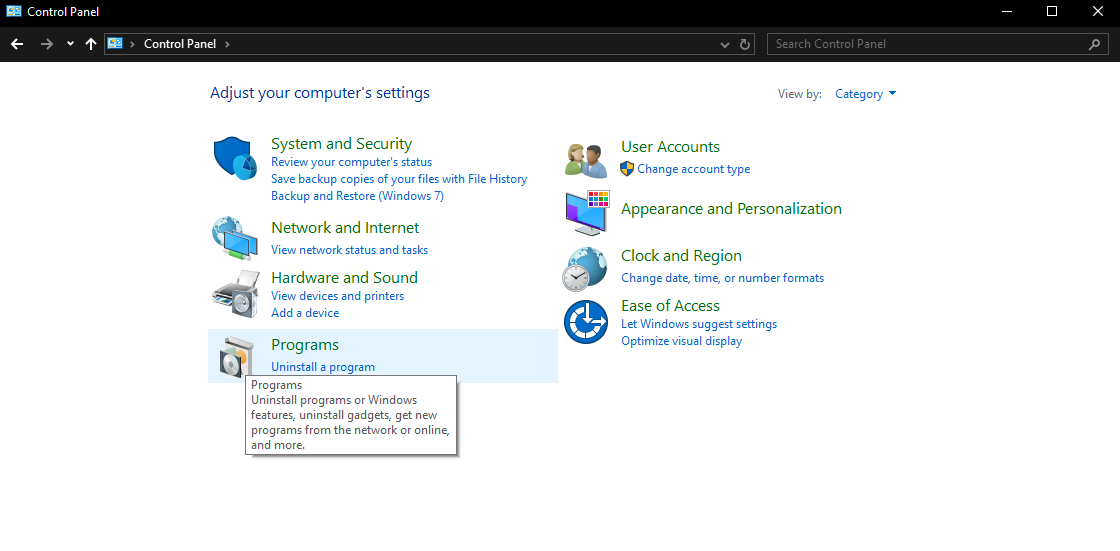Click the Control Panel title bar icon
The image size is (1120, 551).
click(14, 11)
